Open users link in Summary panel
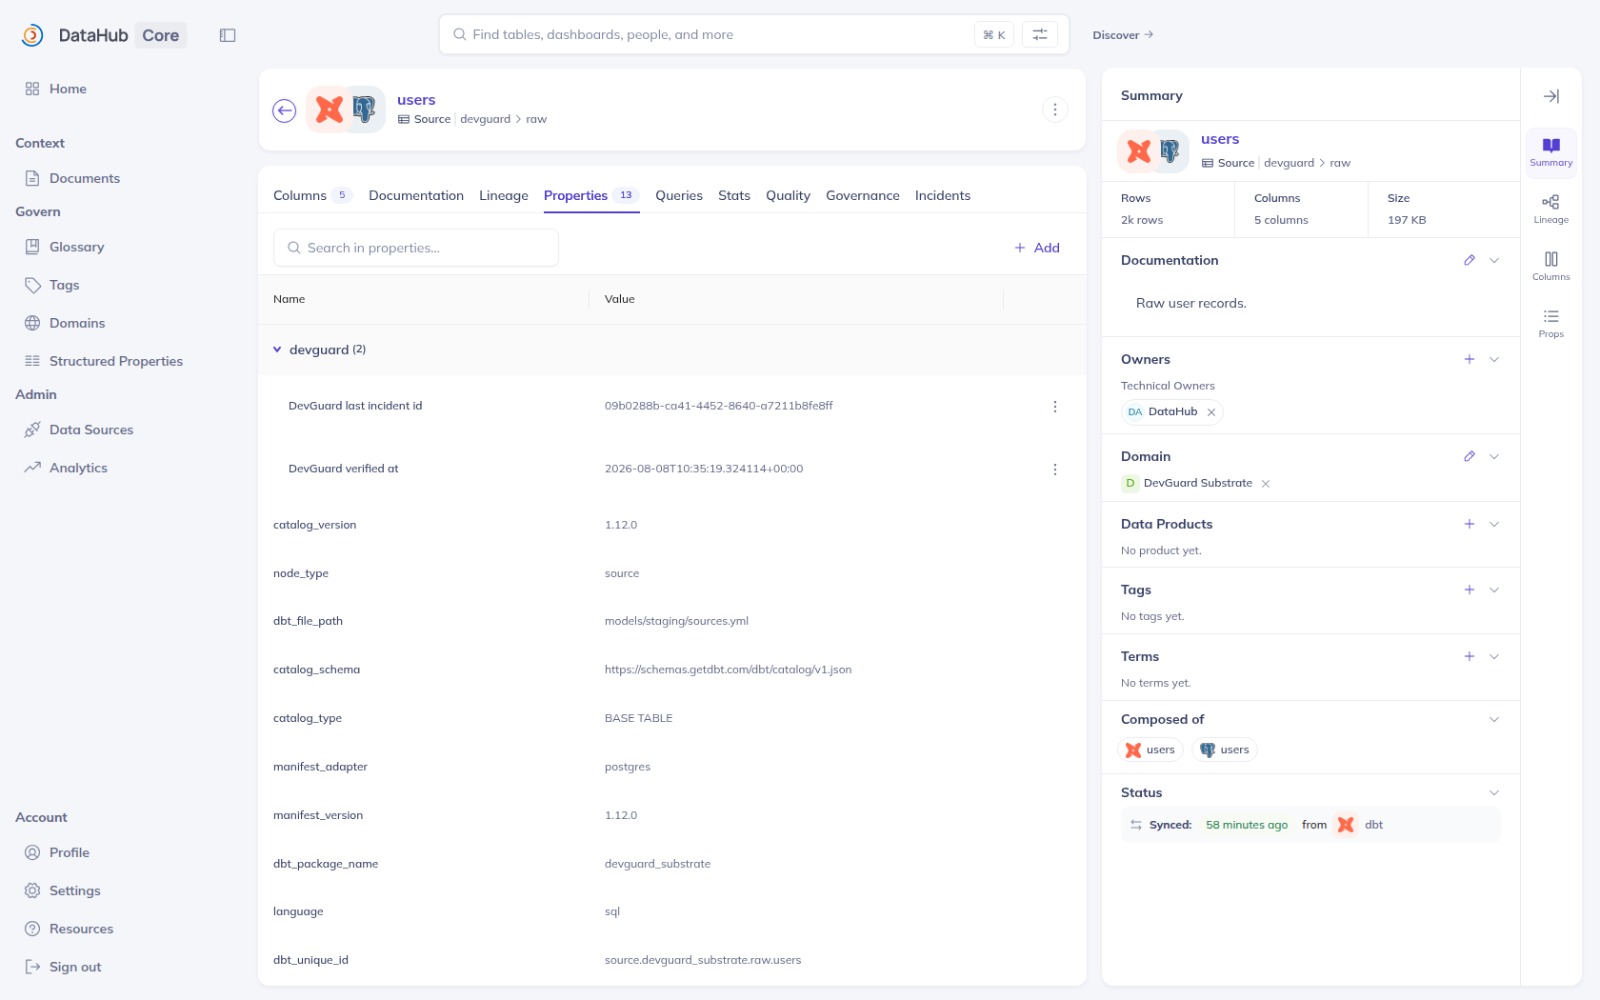The width and height of the screenshot is (1600, 1000). coord(1220,139)
